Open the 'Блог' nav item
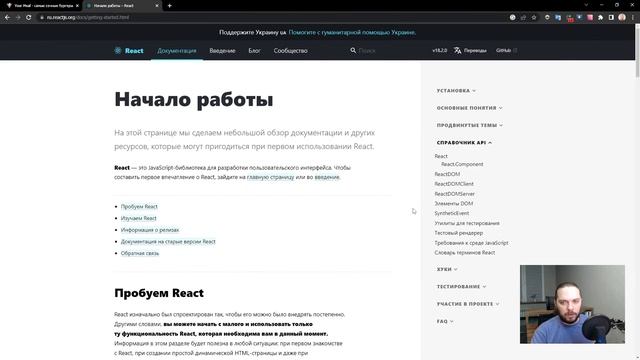This screenshot has height=360, width=640. (x=254, y=51)
